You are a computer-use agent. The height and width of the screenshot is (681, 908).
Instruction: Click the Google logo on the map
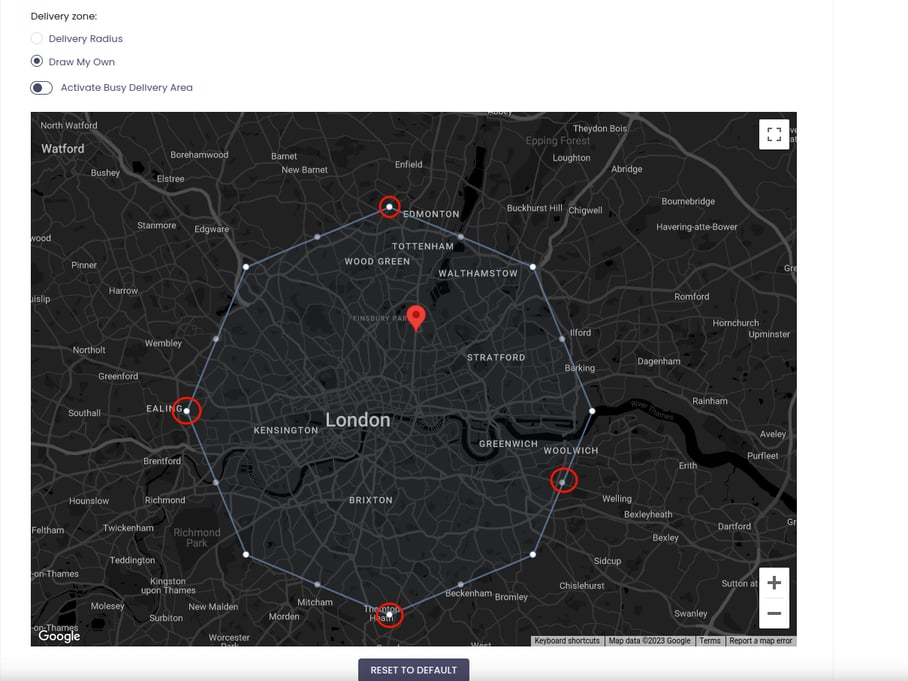(x=57, y=636)
